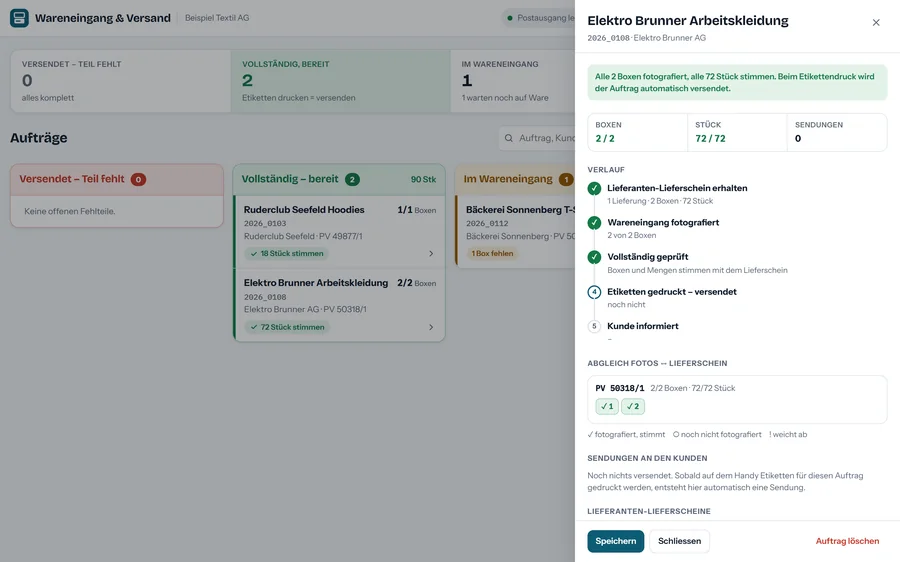Click the Speichern button
This screenshot has height=562, width=900.
click(615, 541)
